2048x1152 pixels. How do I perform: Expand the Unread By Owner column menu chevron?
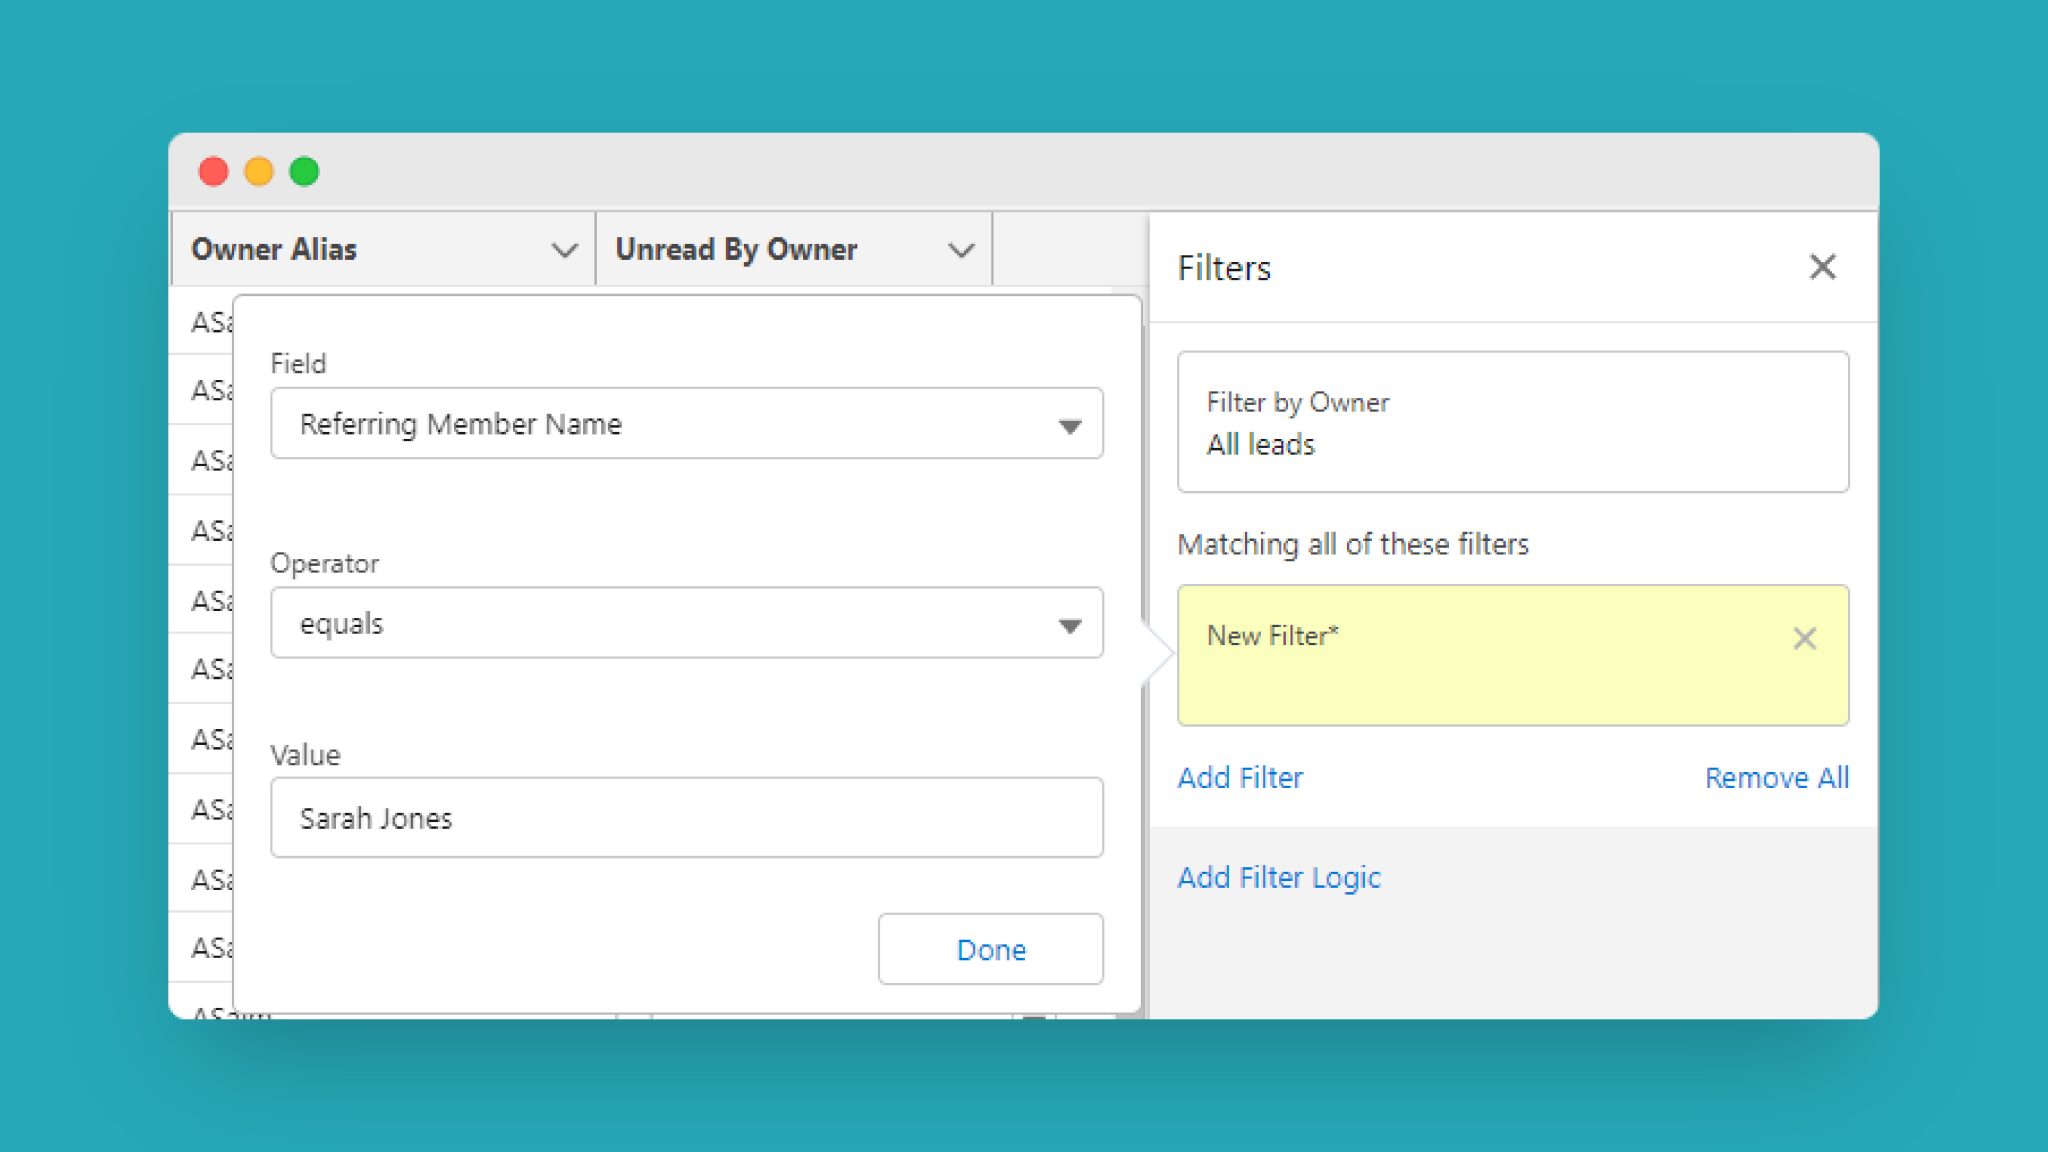(x=961, y=250)
